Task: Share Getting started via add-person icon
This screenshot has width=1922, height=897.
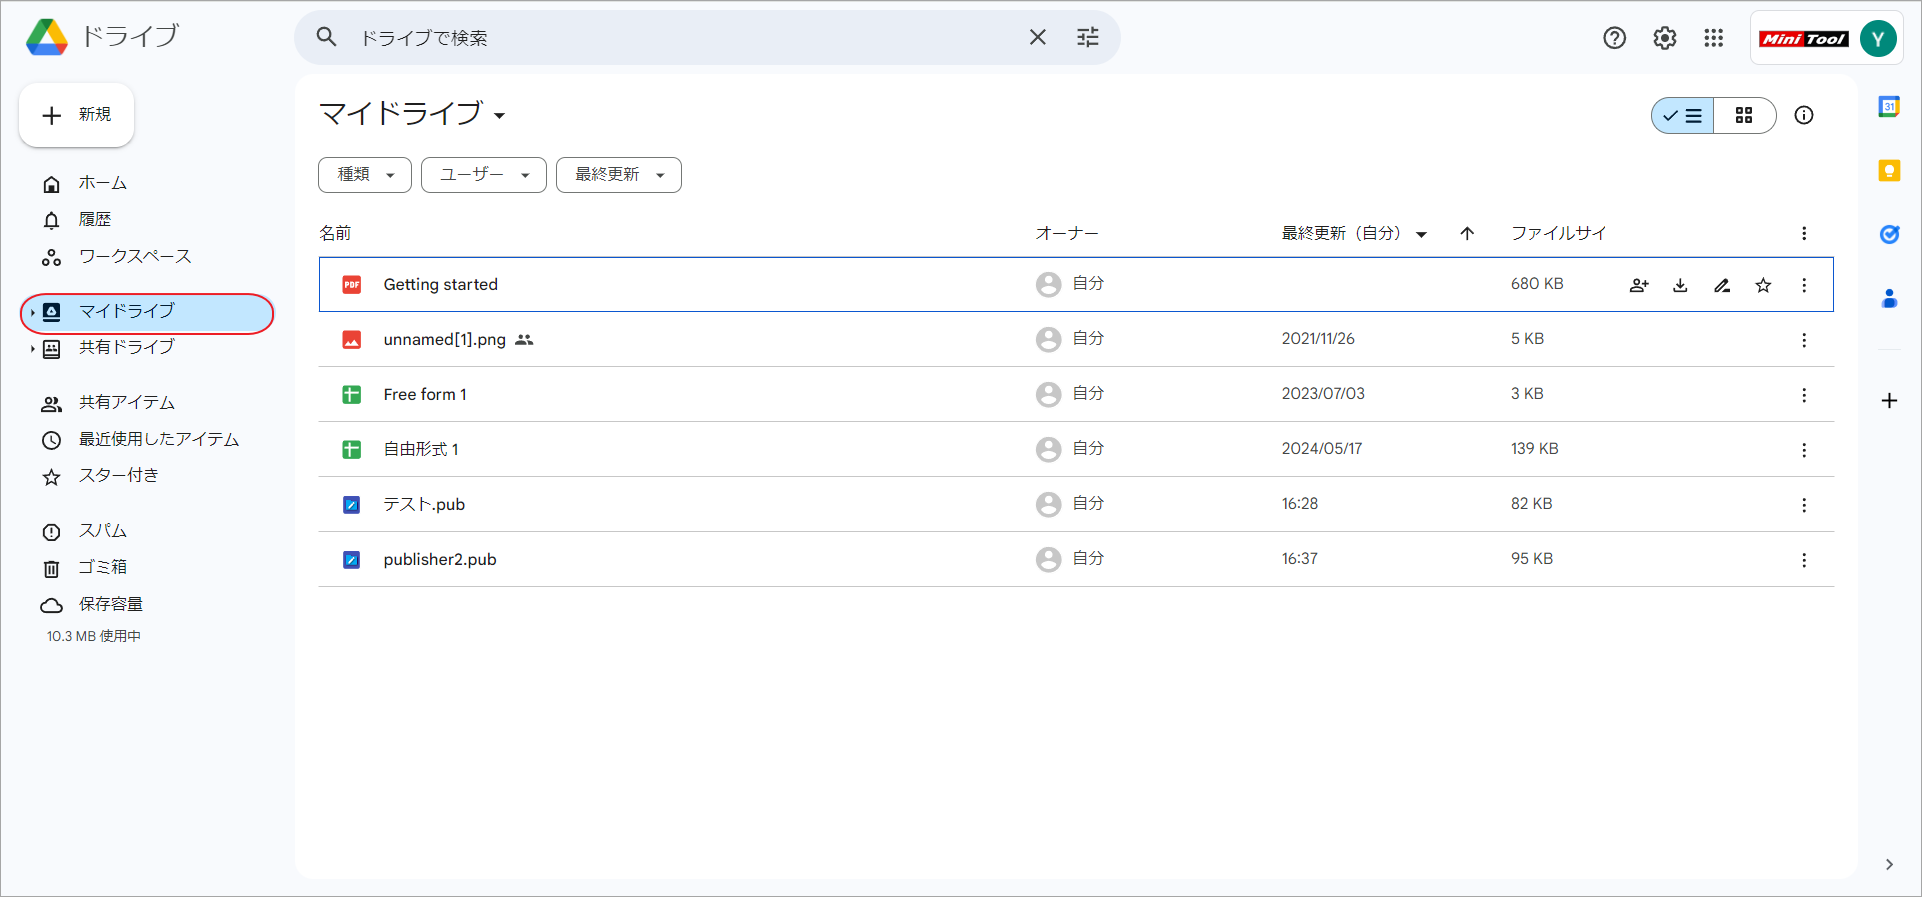Action: click(x=1639, y=285)
